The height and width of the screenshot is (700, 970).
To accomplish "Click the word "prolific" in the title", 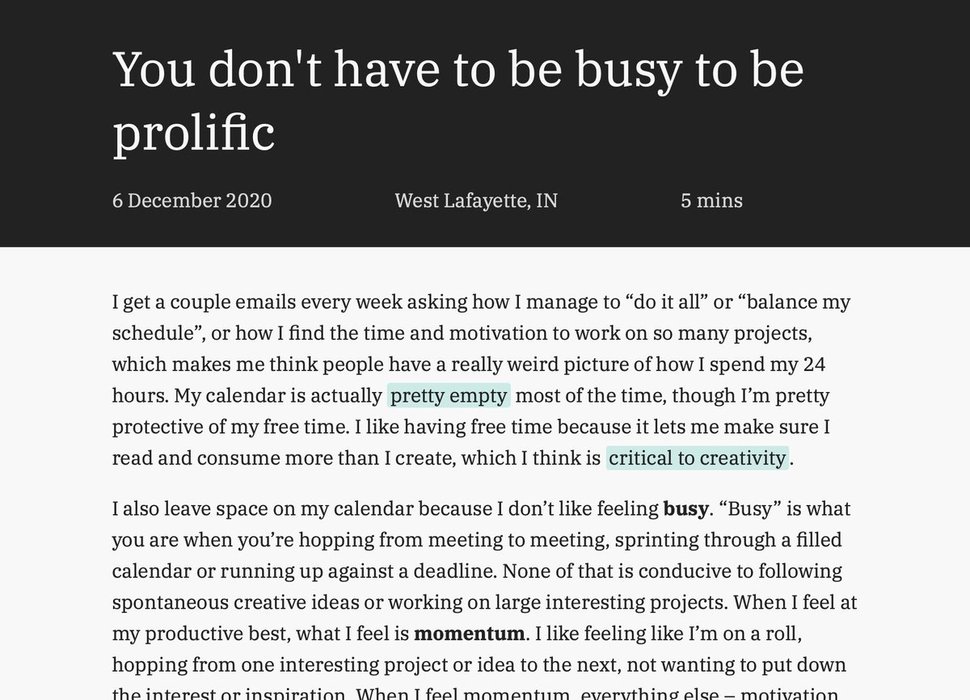I will pyautogui.click(x=194, y=134).
